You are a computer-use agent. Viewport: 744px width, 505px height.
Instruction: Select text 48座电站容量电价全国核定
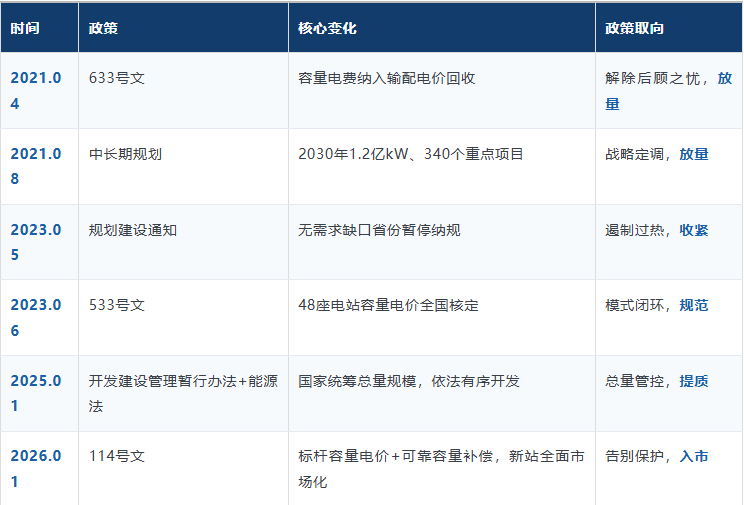click(x=388, y=305)
